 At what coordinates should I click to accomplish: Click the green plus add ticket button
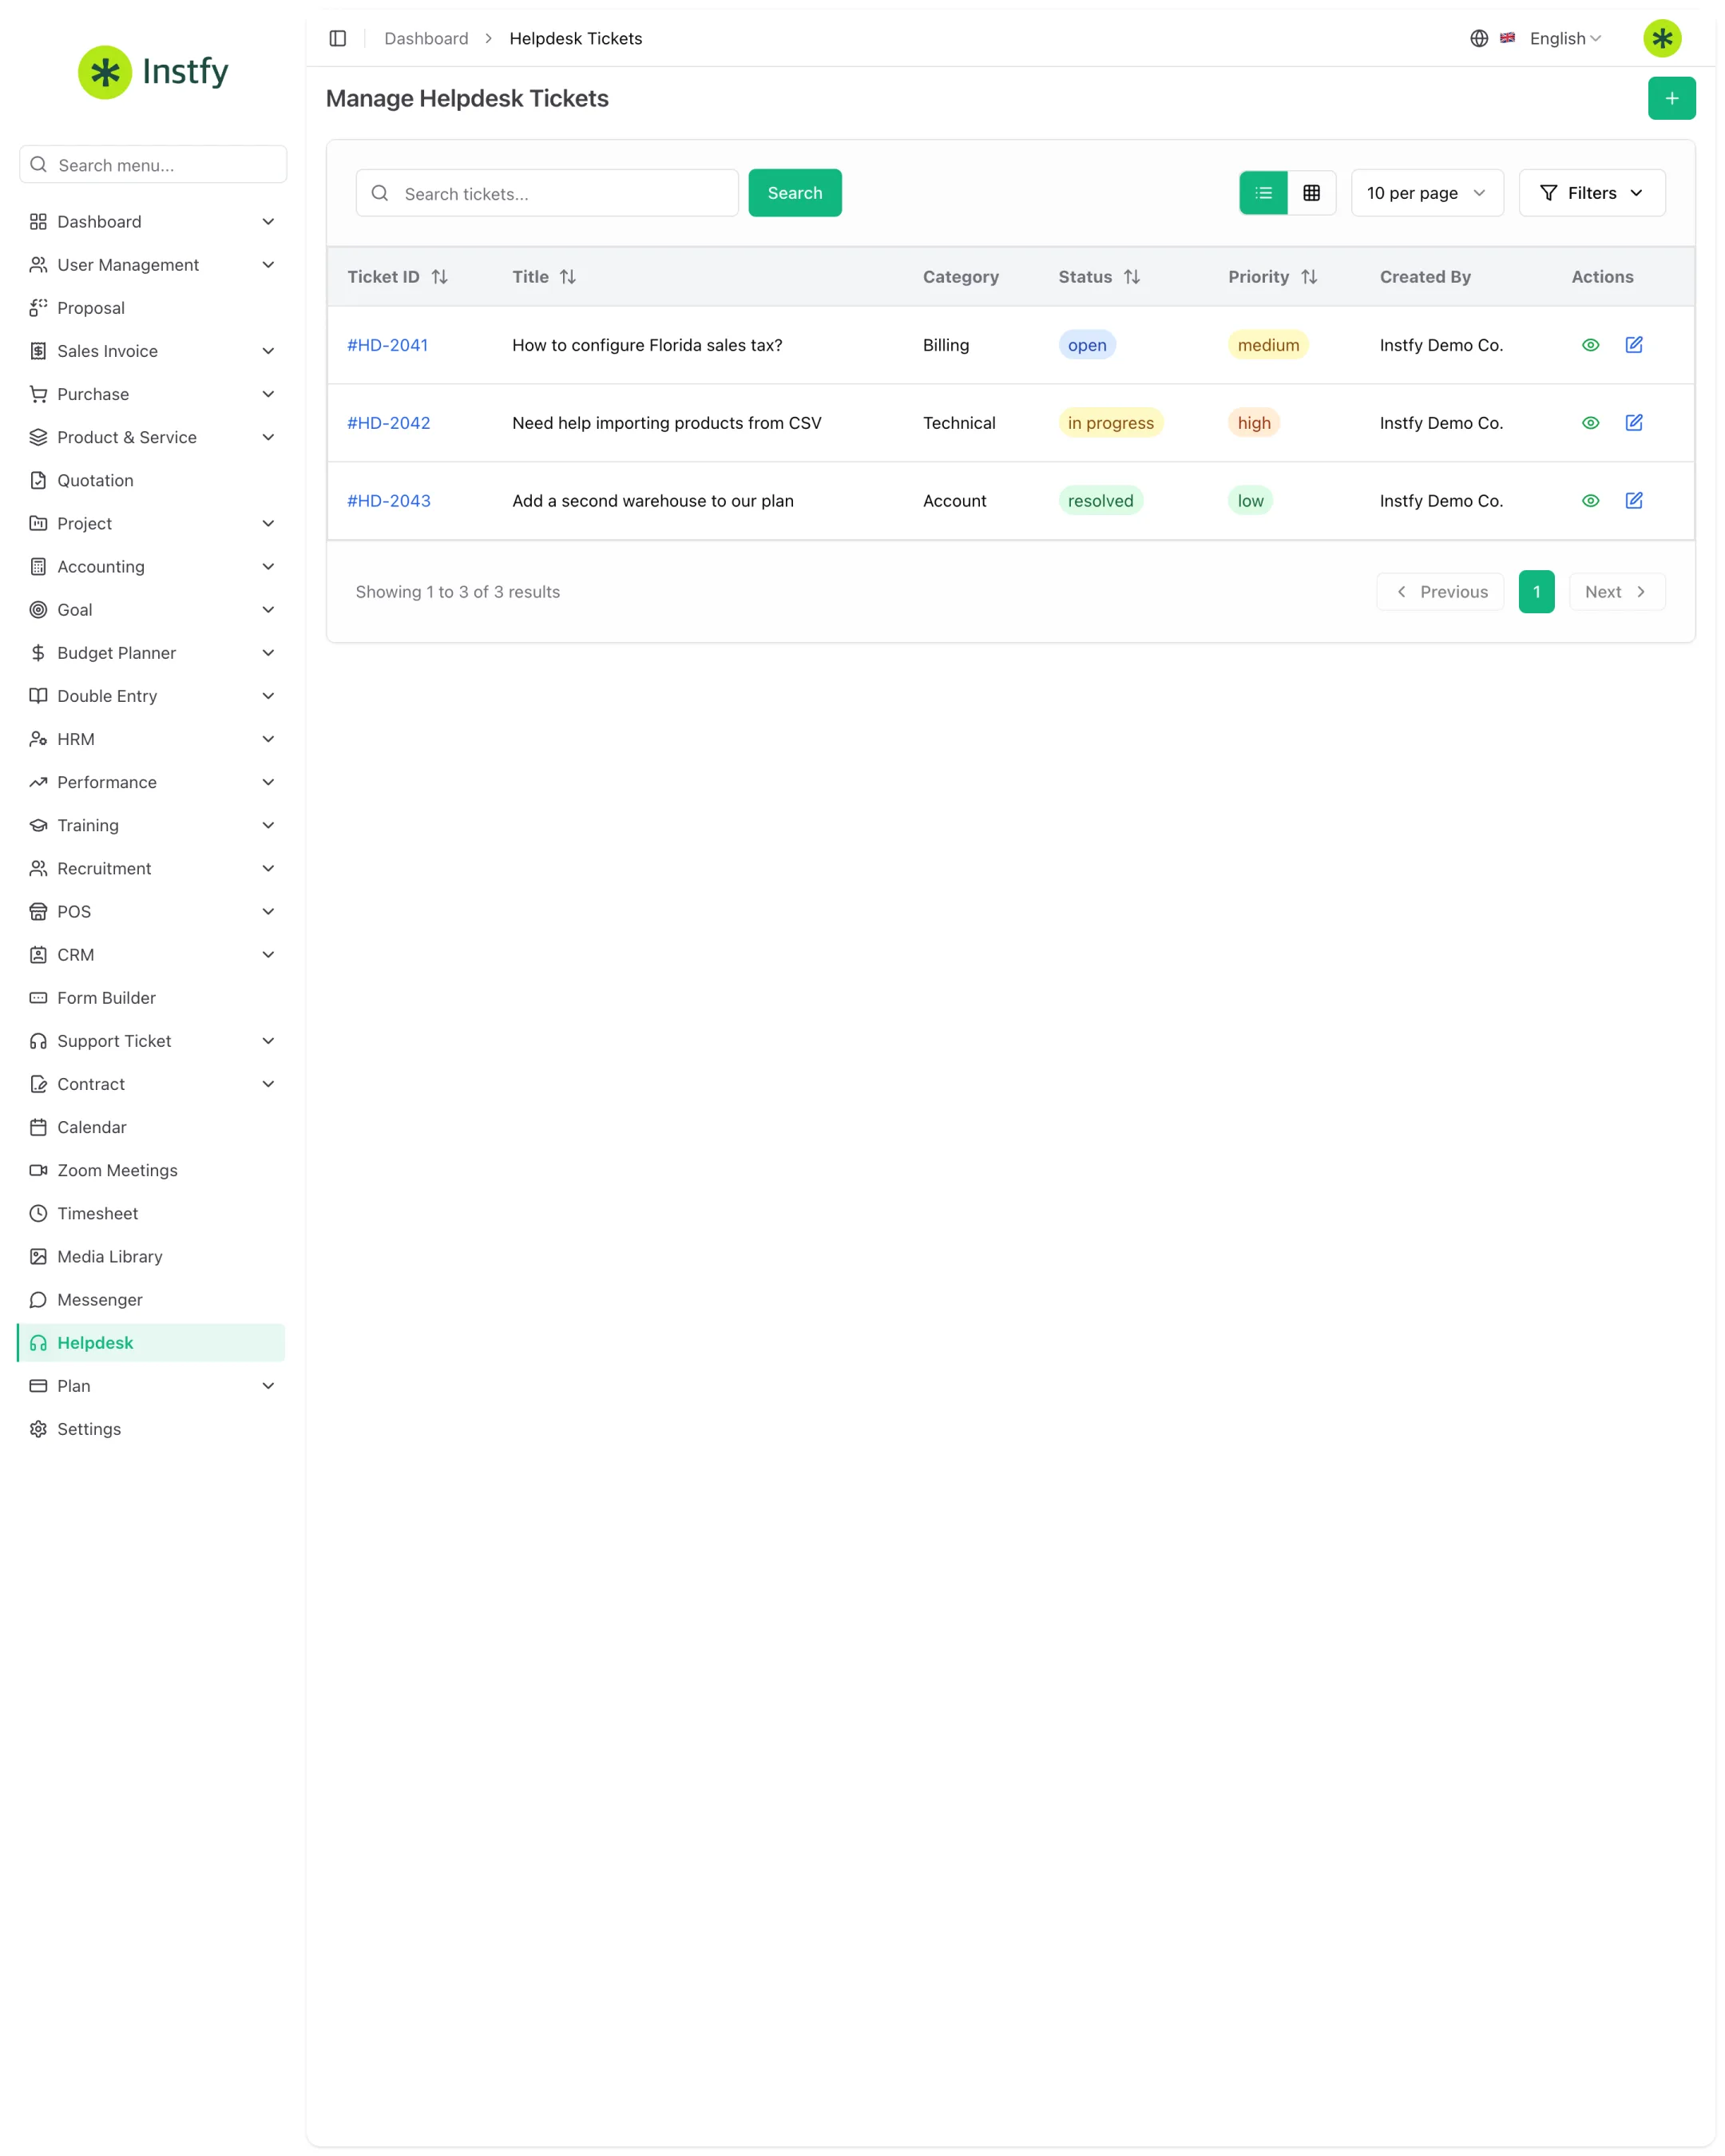click(x=1671, y=98)
